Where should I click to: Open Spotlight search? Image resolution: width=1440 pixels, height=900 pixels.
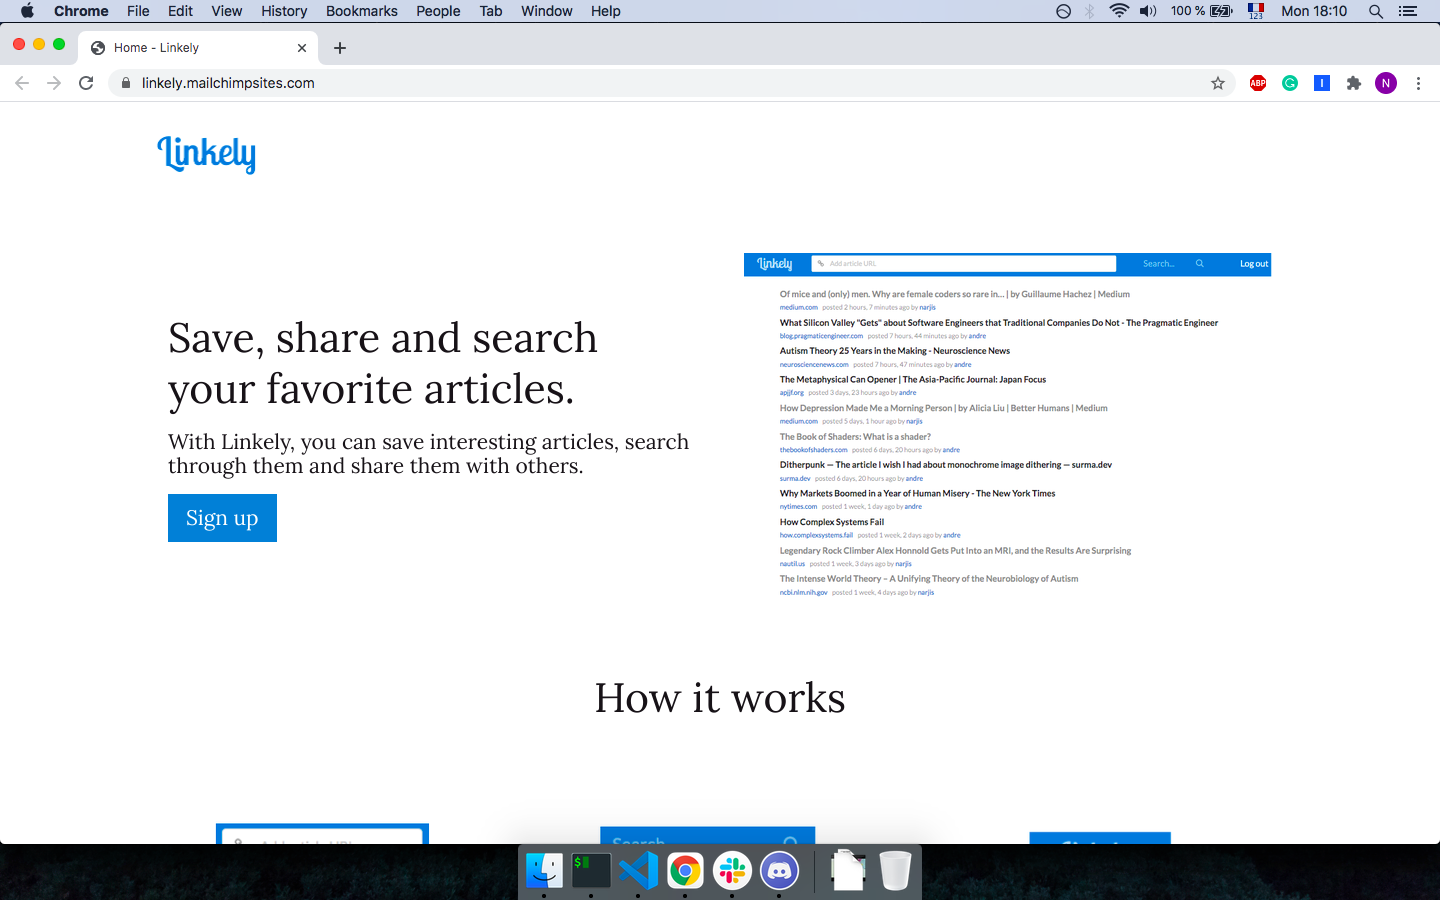(x=1376, y=11)
